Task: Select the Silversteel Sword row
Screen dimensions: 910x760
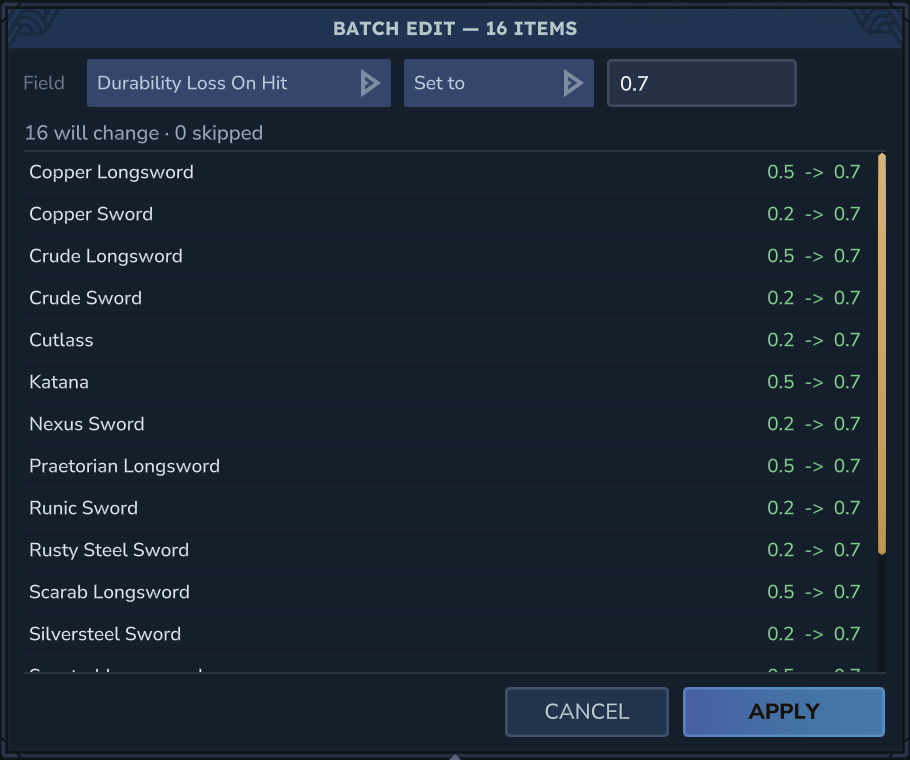Action: click(x=447, y=634)
